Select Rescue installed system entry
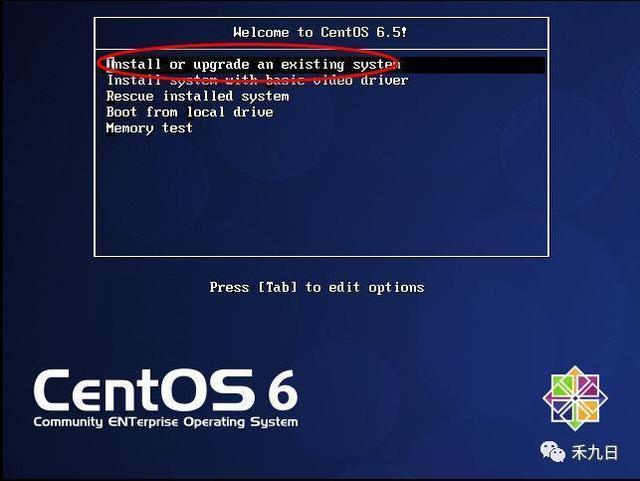Image resolution: width=640 pixels, height=481 pixels. click(x=198, y=96)
